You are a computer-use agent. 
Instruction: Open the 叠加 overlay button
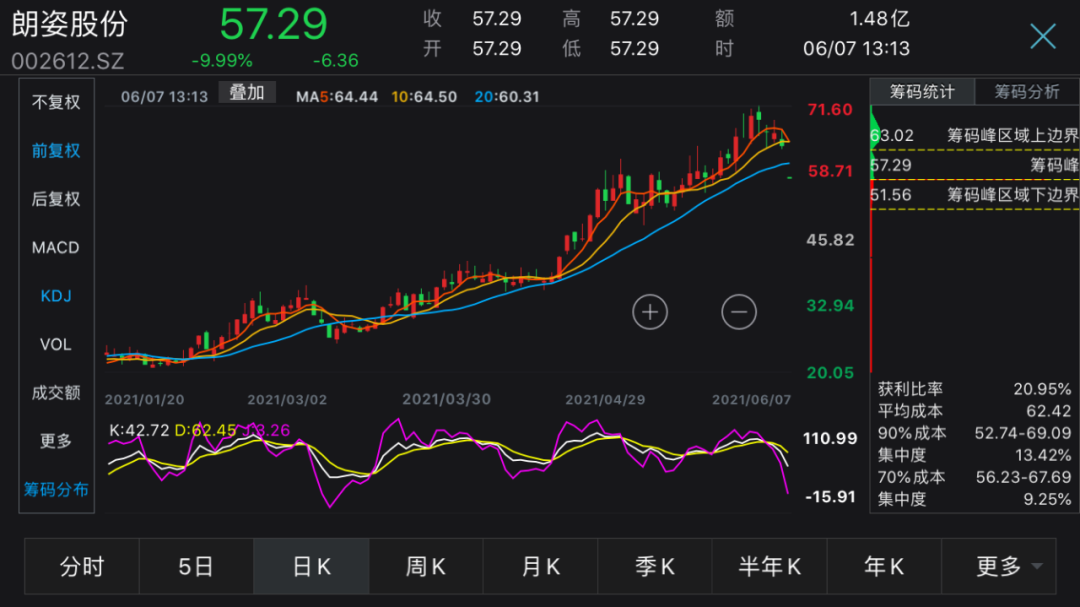pyautogui.click(x=247, y=92)
